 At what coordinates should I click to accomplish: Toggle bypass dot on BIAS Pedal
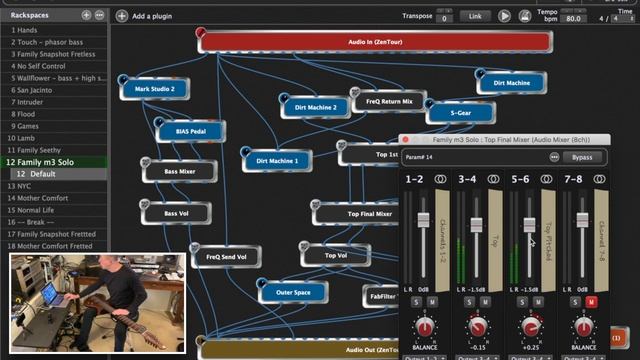[x=159, y=122]
